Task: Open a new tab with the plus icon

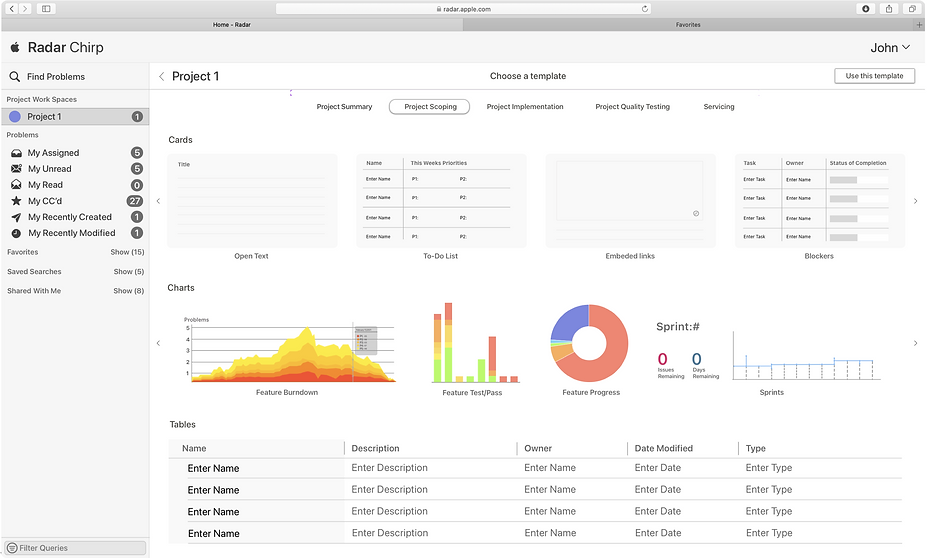Action: pyautogui.click(x=919, y=25)
